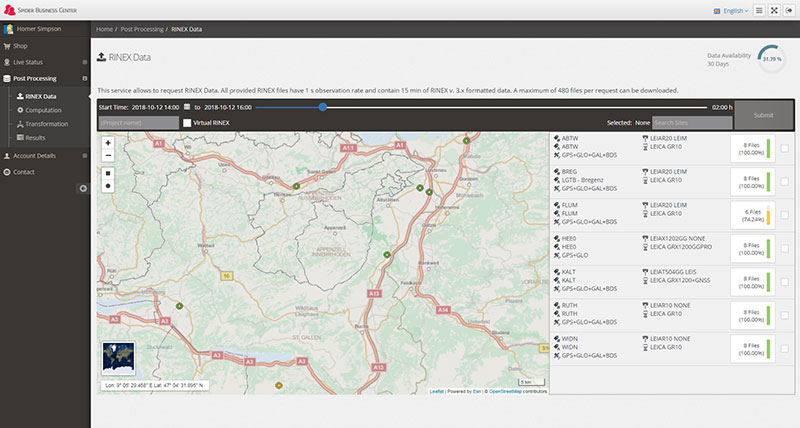Viewport: 800px width, 428px height.
Task: Open the hamburger menu icon in header
Action: [759, 10]
